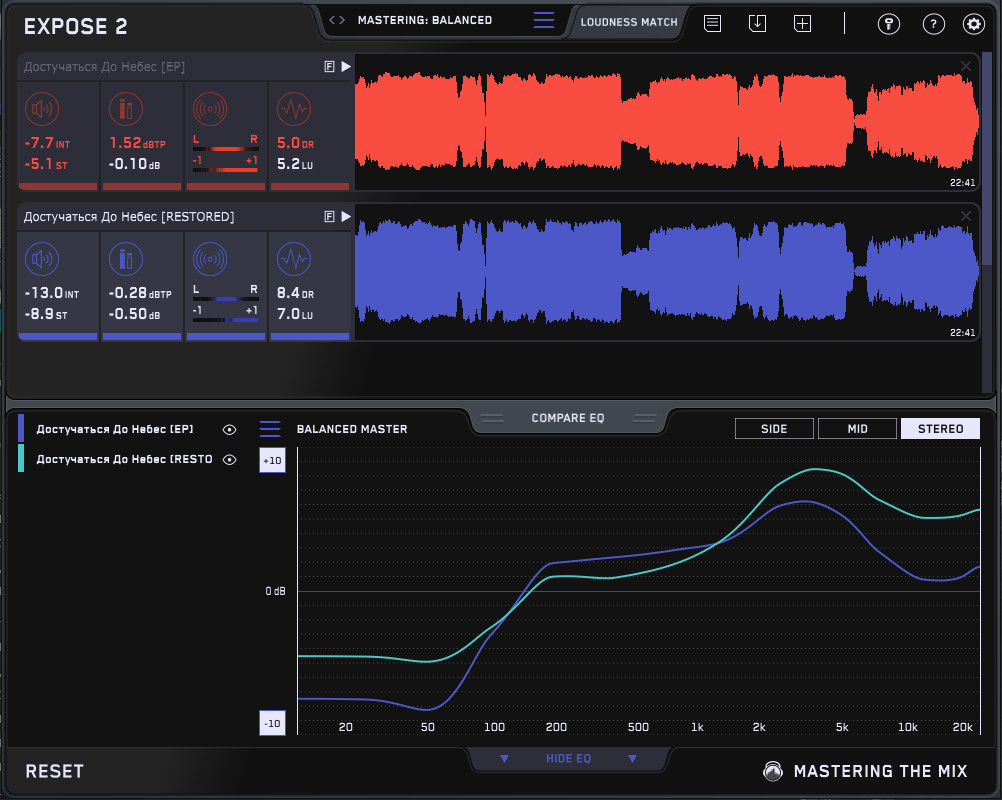Play the RESTORED track

[345, 216]
